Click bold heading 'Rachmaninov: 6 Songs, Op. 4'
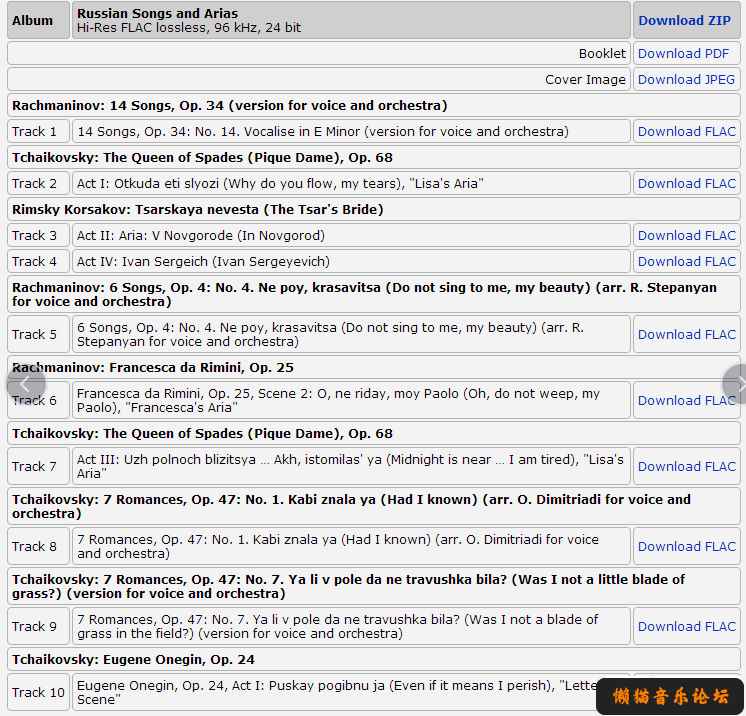746x716 pixels. pos(364,294)
